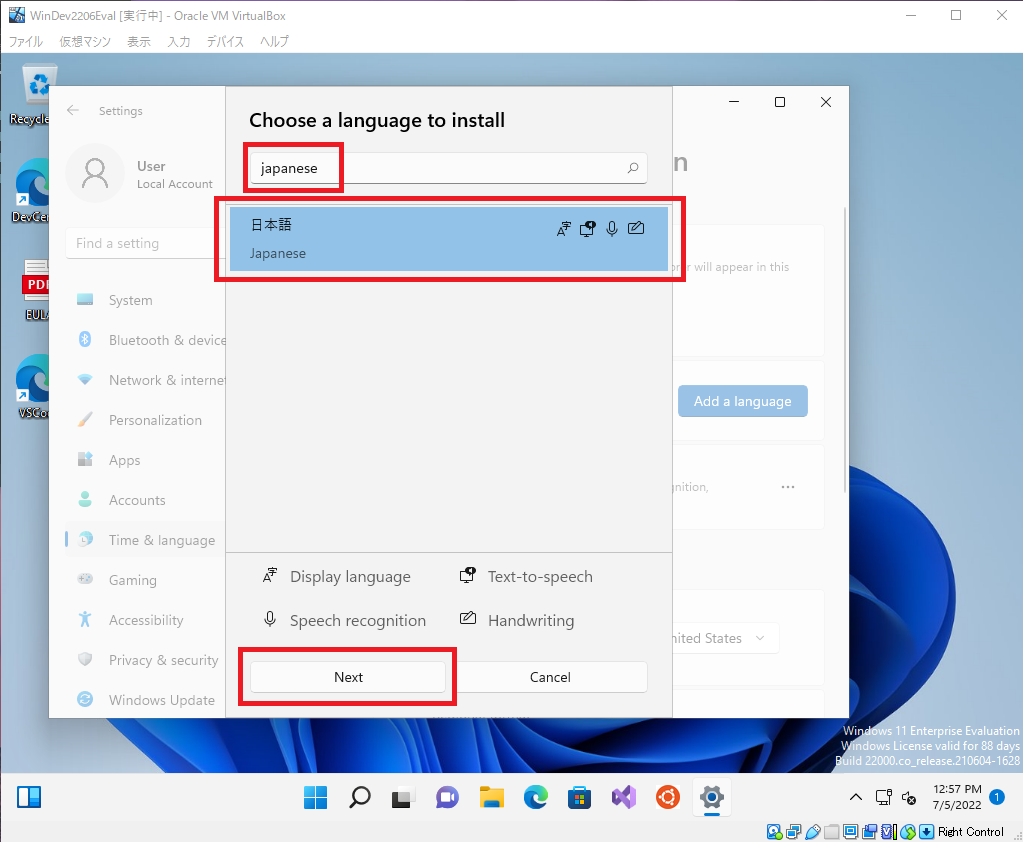This screenshot has height=842, width=1023.
Task: Open Microsoft Edge from the taskbar
Action: coord(535,797)
